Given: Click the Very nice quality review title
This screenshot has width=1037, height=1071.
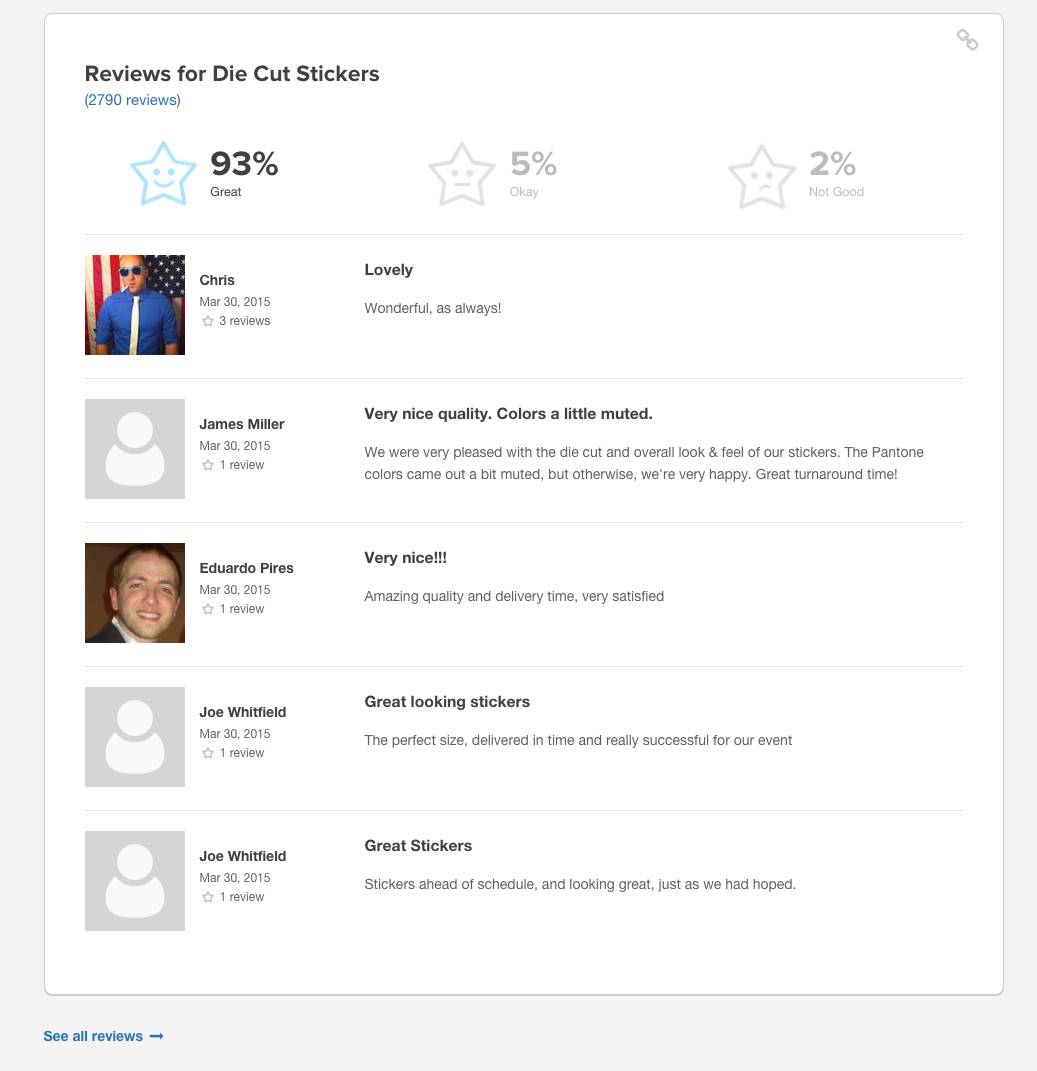Looking at the screenshot, I should pyautogui.click(x=508, y=414).
